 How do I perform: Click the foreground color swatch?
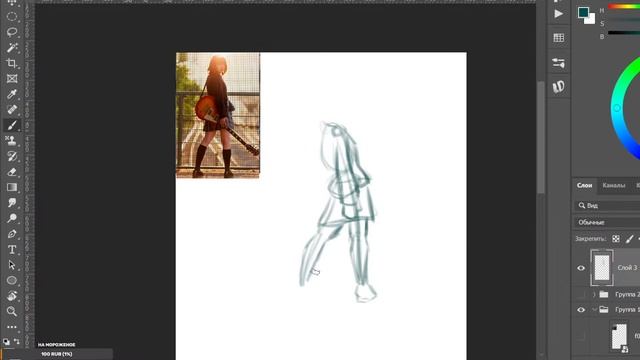583,12
